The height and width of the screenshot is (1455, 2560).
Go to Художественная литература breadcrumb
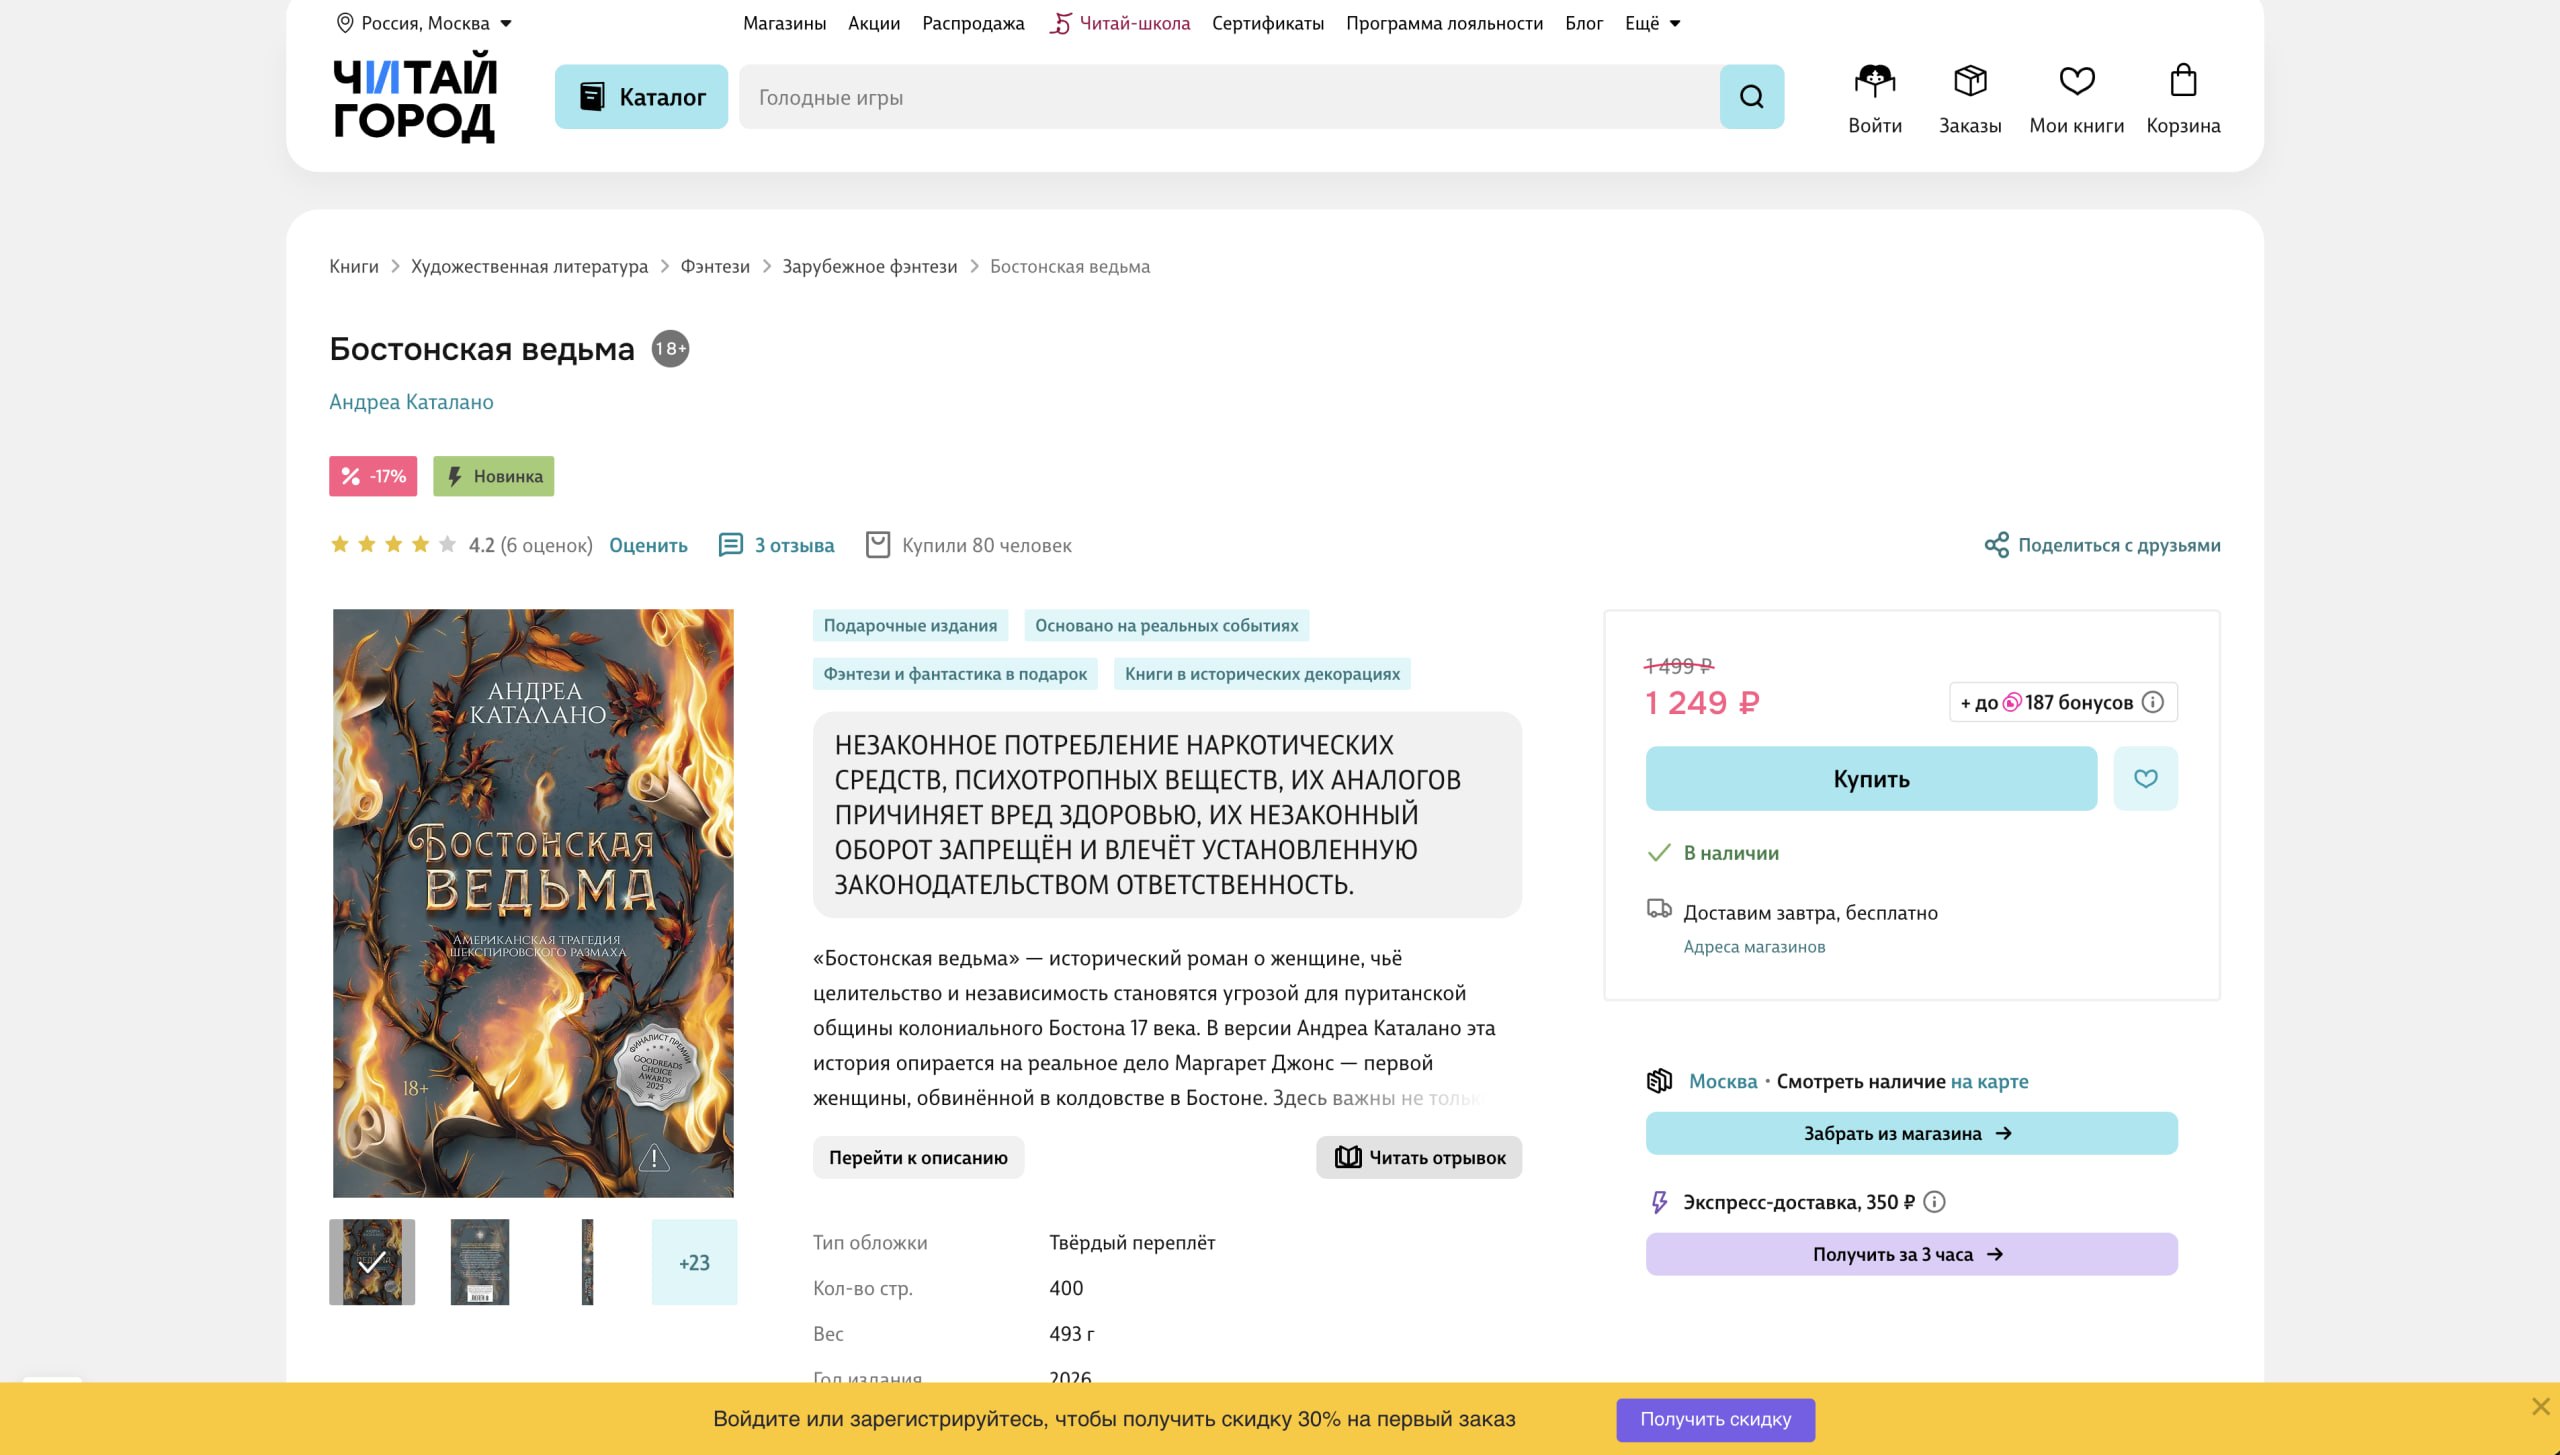coord(529,266)
